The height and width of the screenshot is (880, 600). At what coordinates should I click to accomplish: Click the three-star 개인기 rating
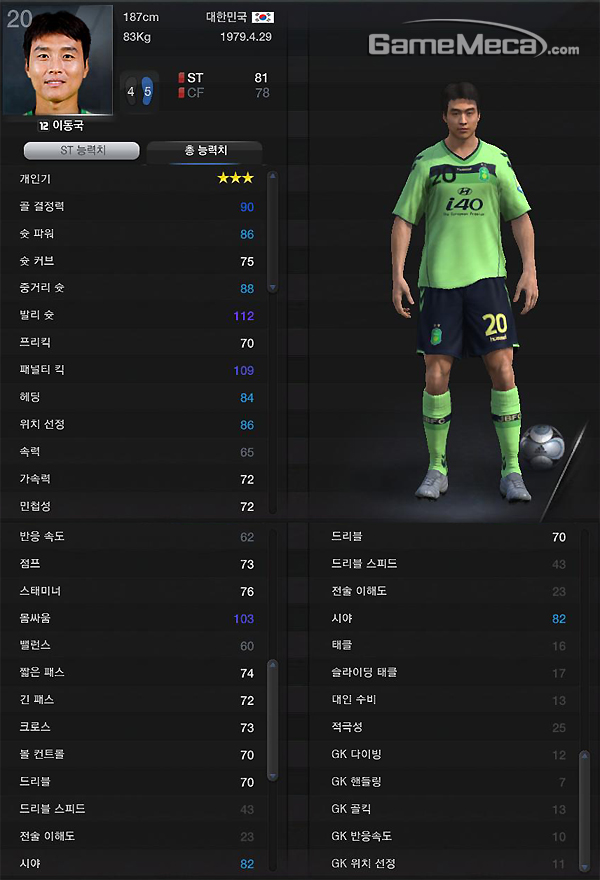coord(236,178)
